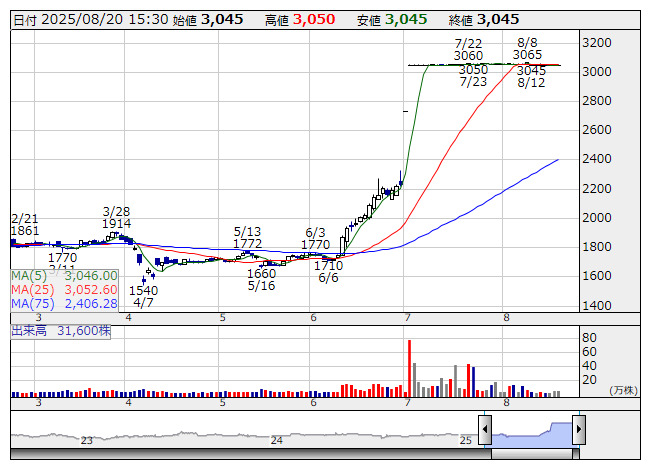Click the MA(25) legend value 3,052.60
Viewport: 653px width, 470px height.
91,289
